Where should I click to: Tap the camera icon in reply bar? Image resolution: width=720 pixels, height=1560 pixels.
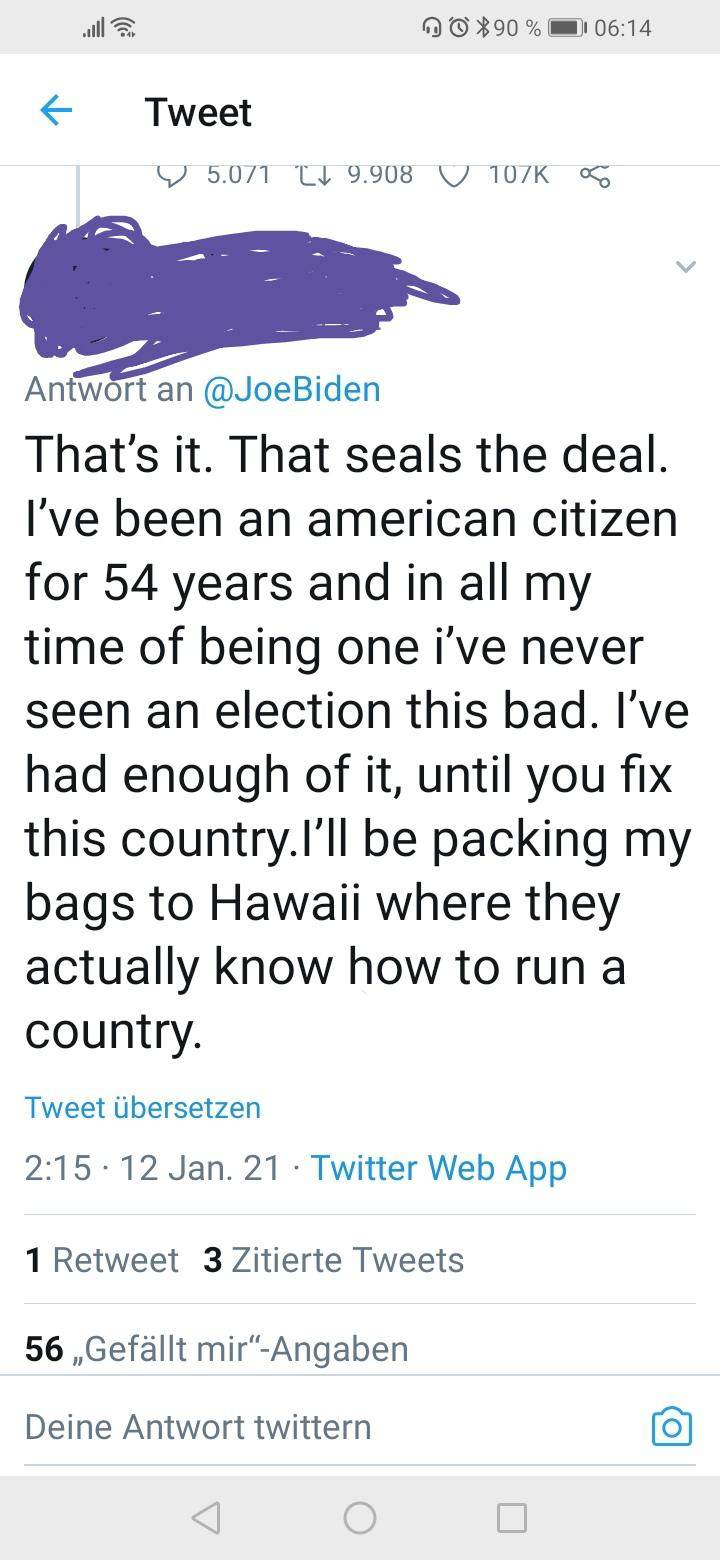tap(671, 1426)
